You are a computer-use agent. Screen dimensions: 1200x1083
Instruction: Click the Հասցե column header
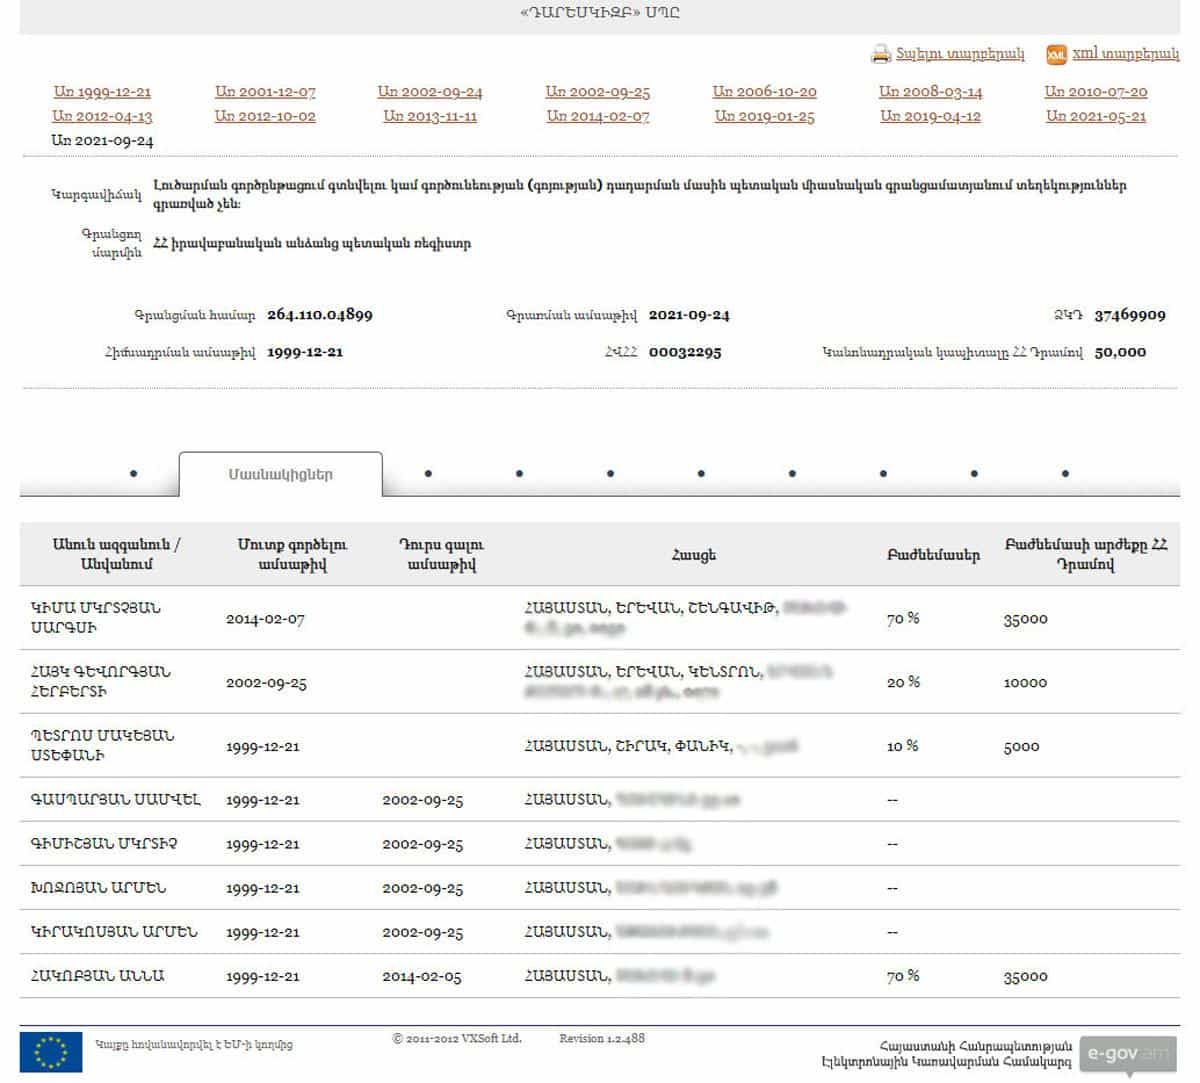point(693,555)
